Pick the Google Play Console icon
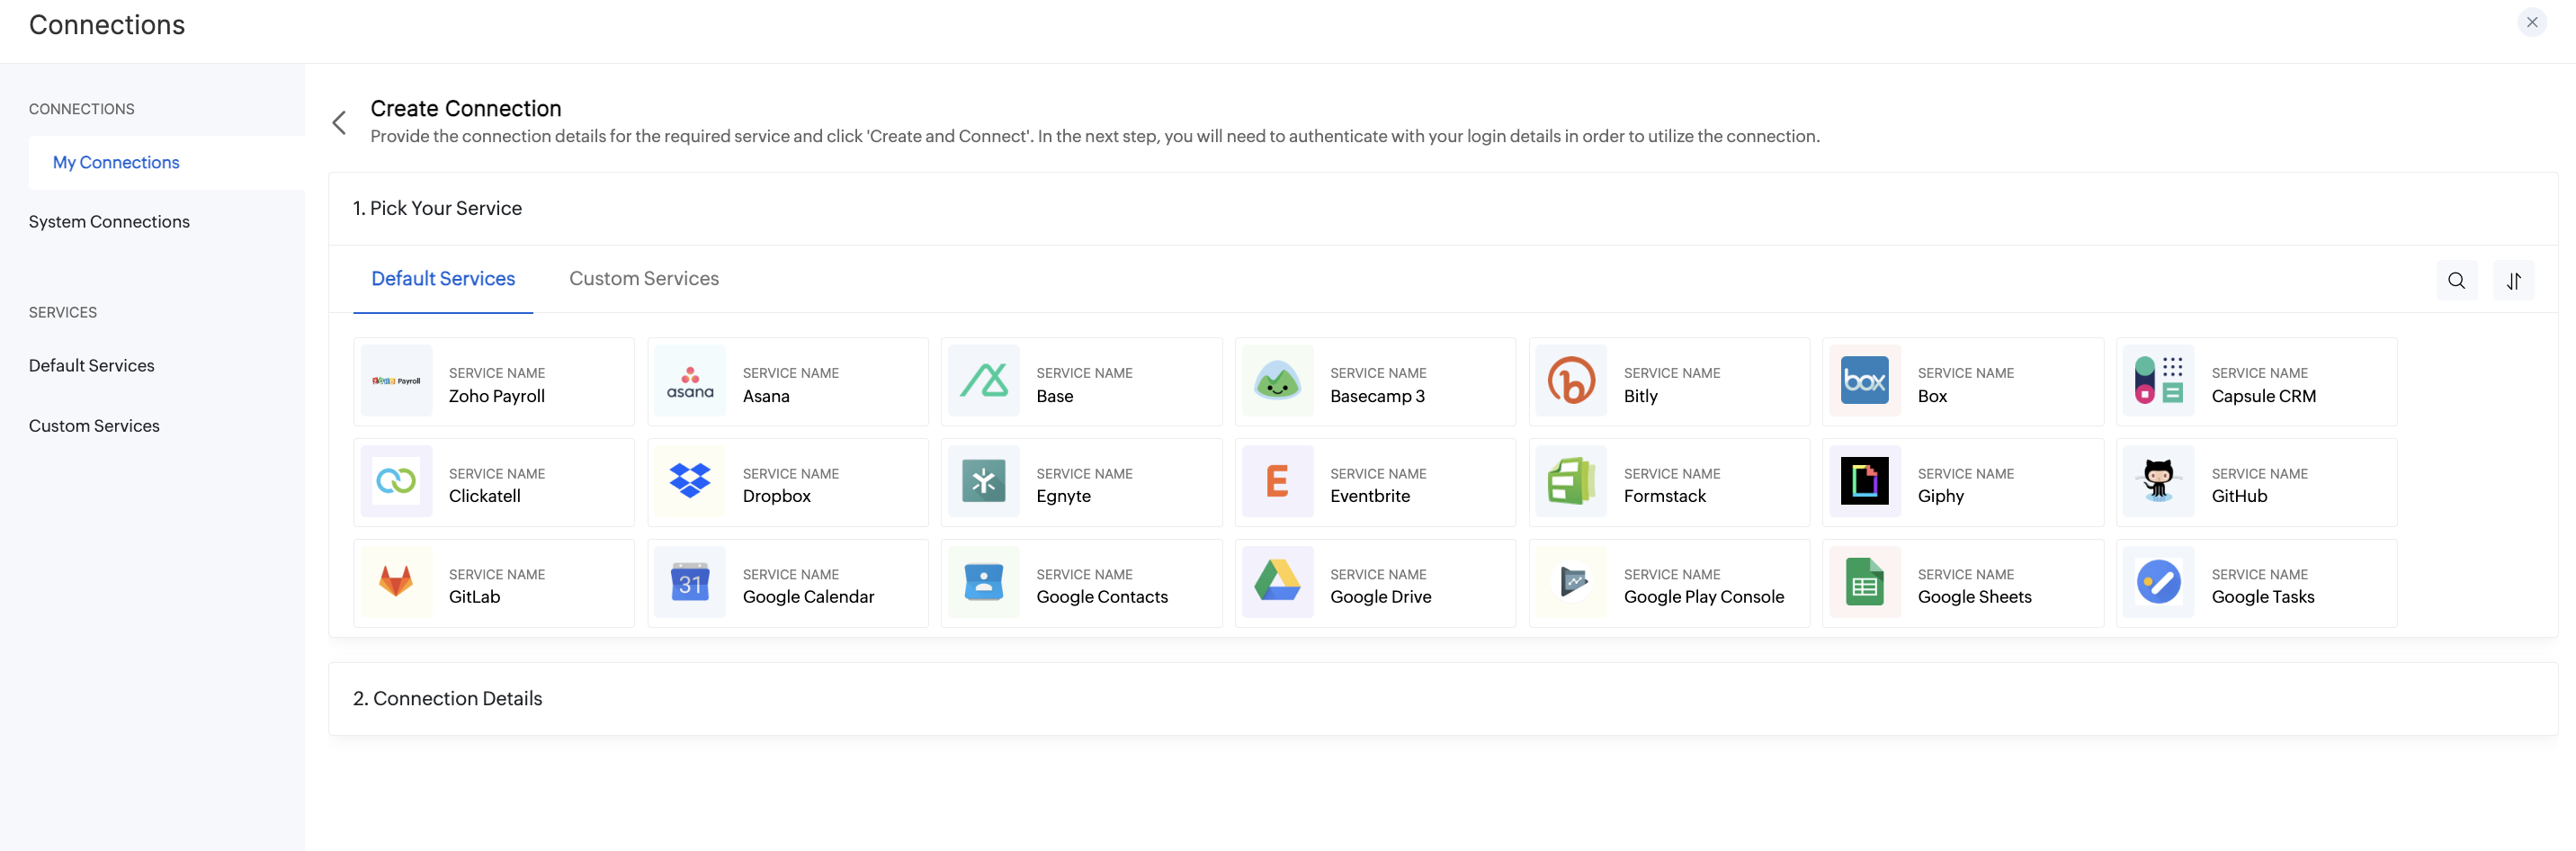The height and width of the screenshot is (851, 2576). (x=1571, y=582)
